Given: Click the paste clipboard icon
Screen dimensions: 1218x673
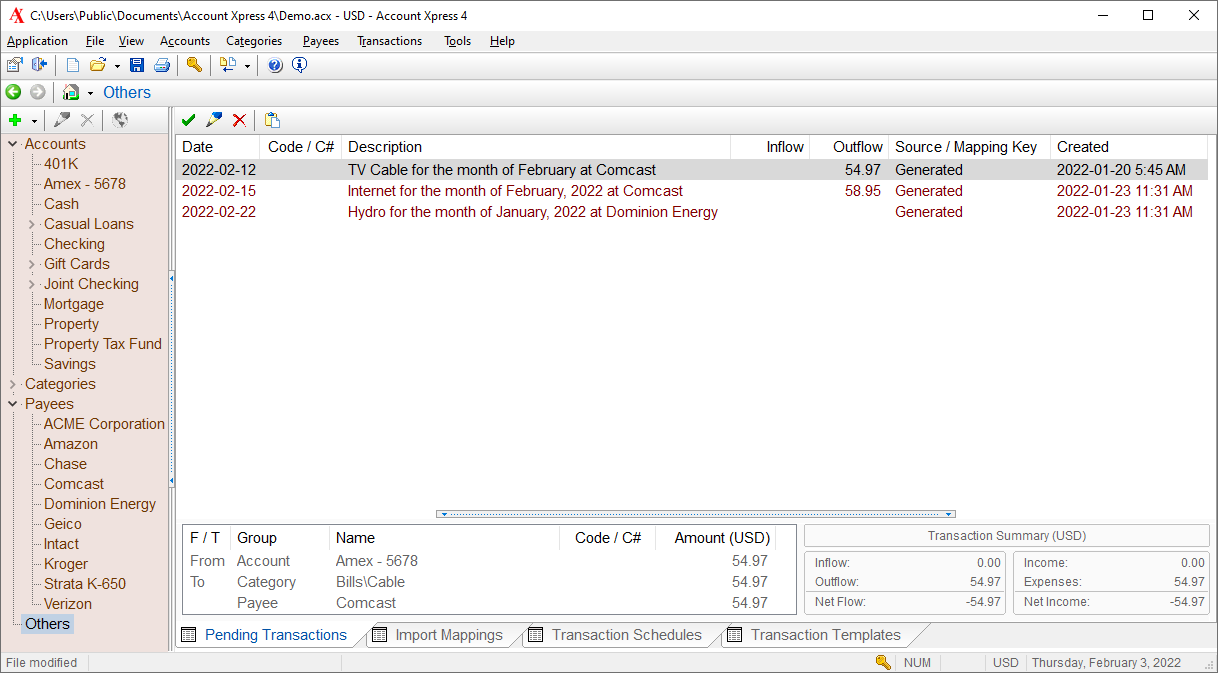Looking at the screenshot, I should pos(272,120).
